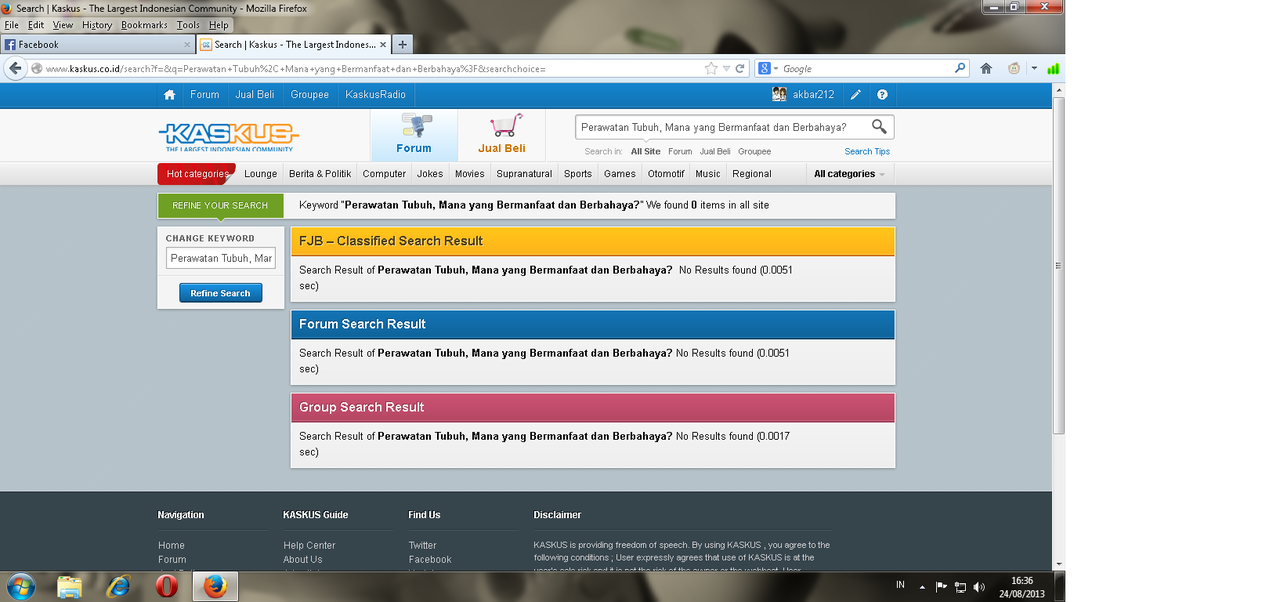Switch to the Facebook tab
The image size is (1280, 602).
(97, 44)
